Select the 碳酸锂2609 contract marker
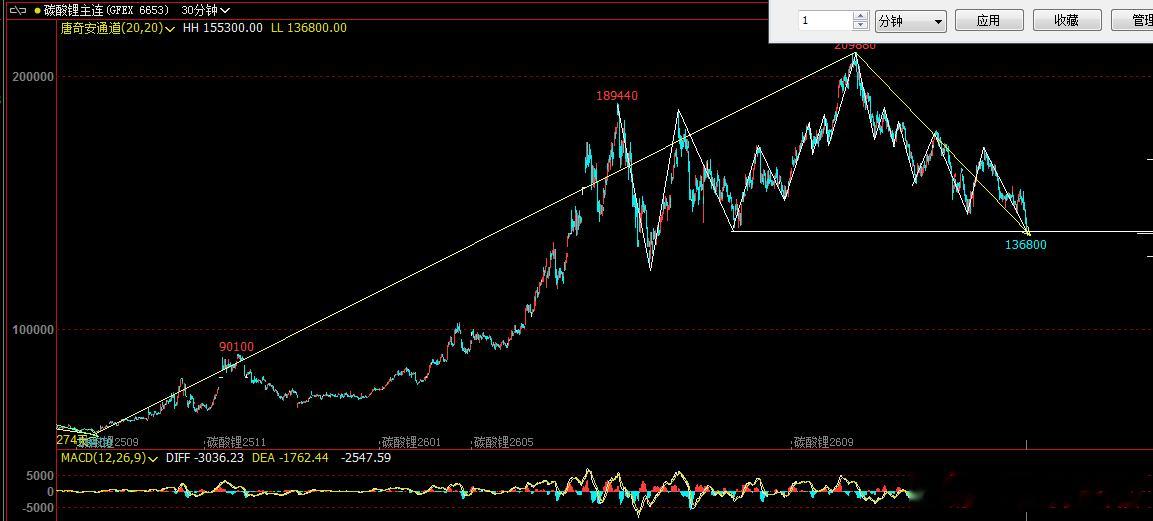The image size is (1153, 521). click(823, 442)
